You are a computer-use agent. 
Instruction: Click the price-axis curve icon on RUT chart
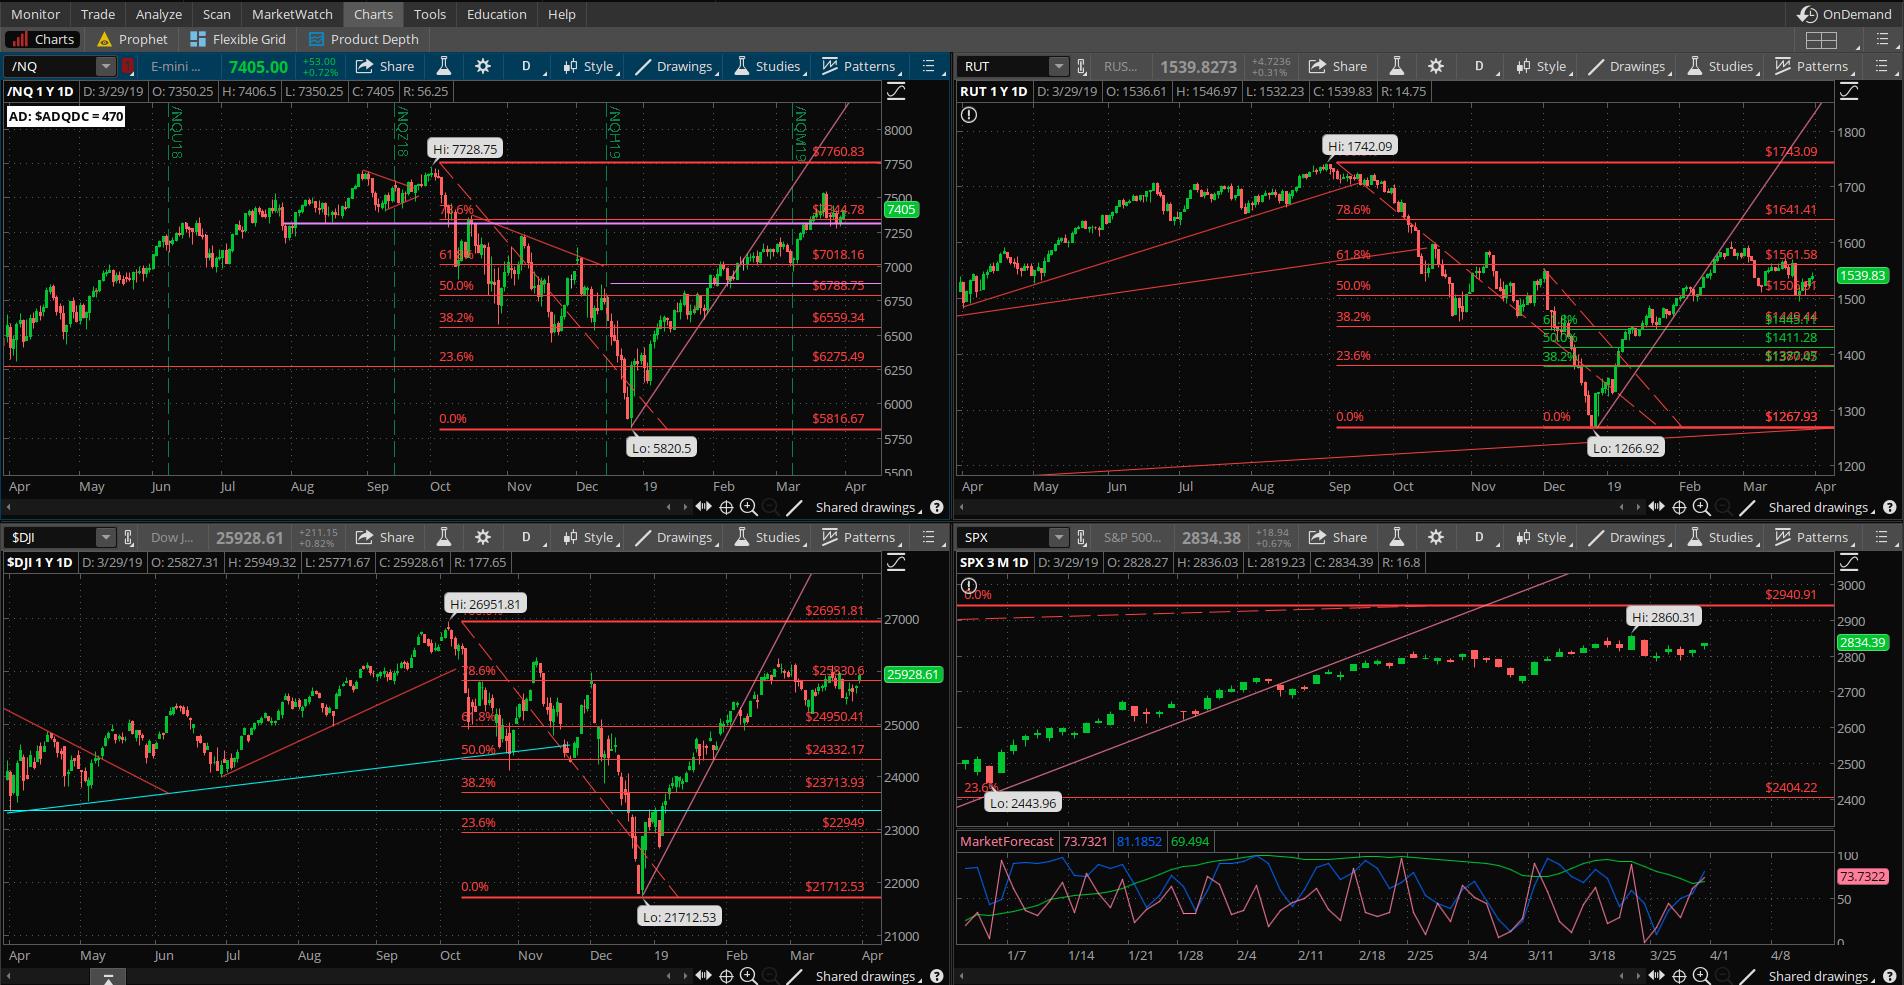click(x=1849, y=91)
